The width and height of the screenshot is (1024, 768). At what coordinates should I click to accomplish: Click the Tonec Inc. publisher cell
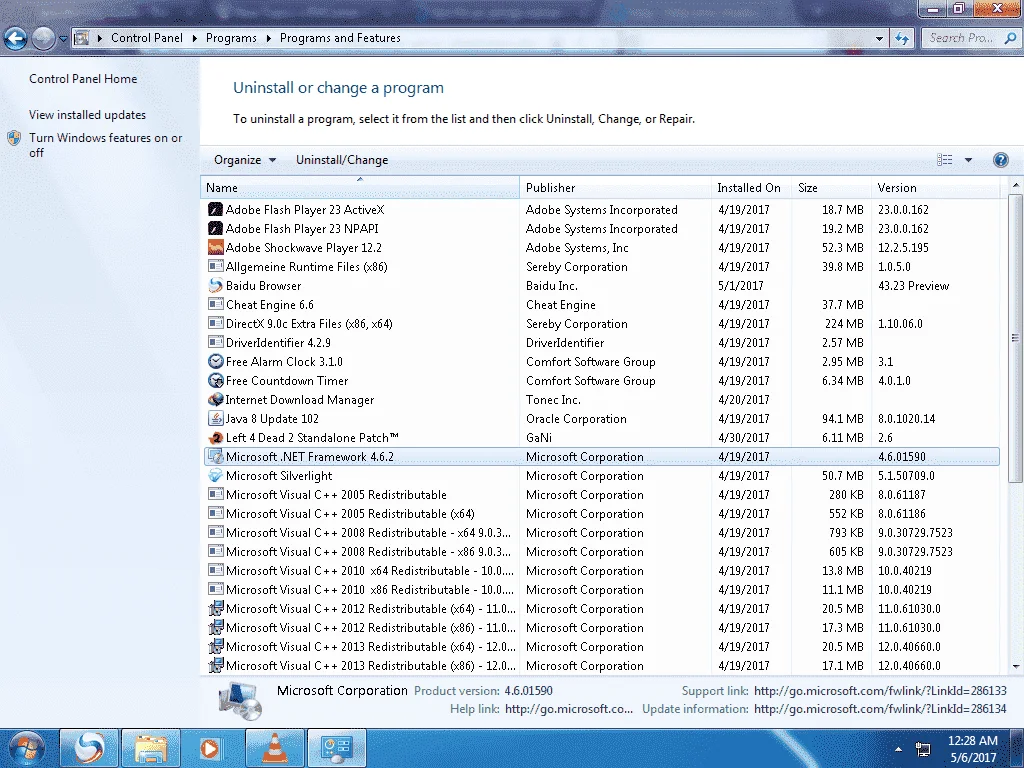tap(553, 400)
